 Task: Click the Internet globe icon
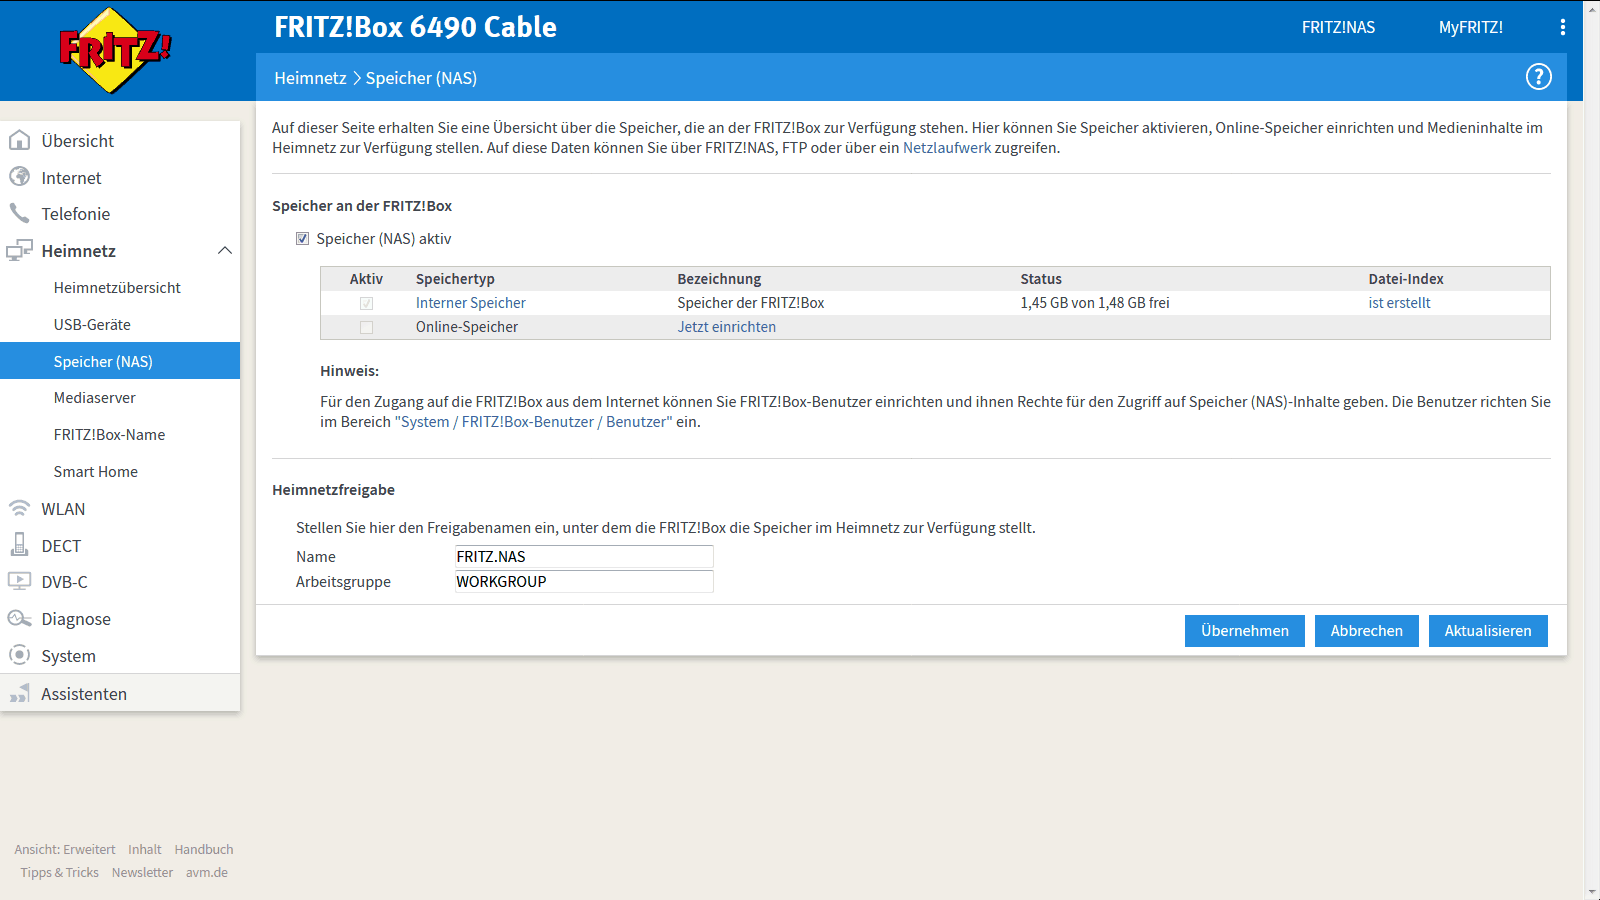point(19,177)
